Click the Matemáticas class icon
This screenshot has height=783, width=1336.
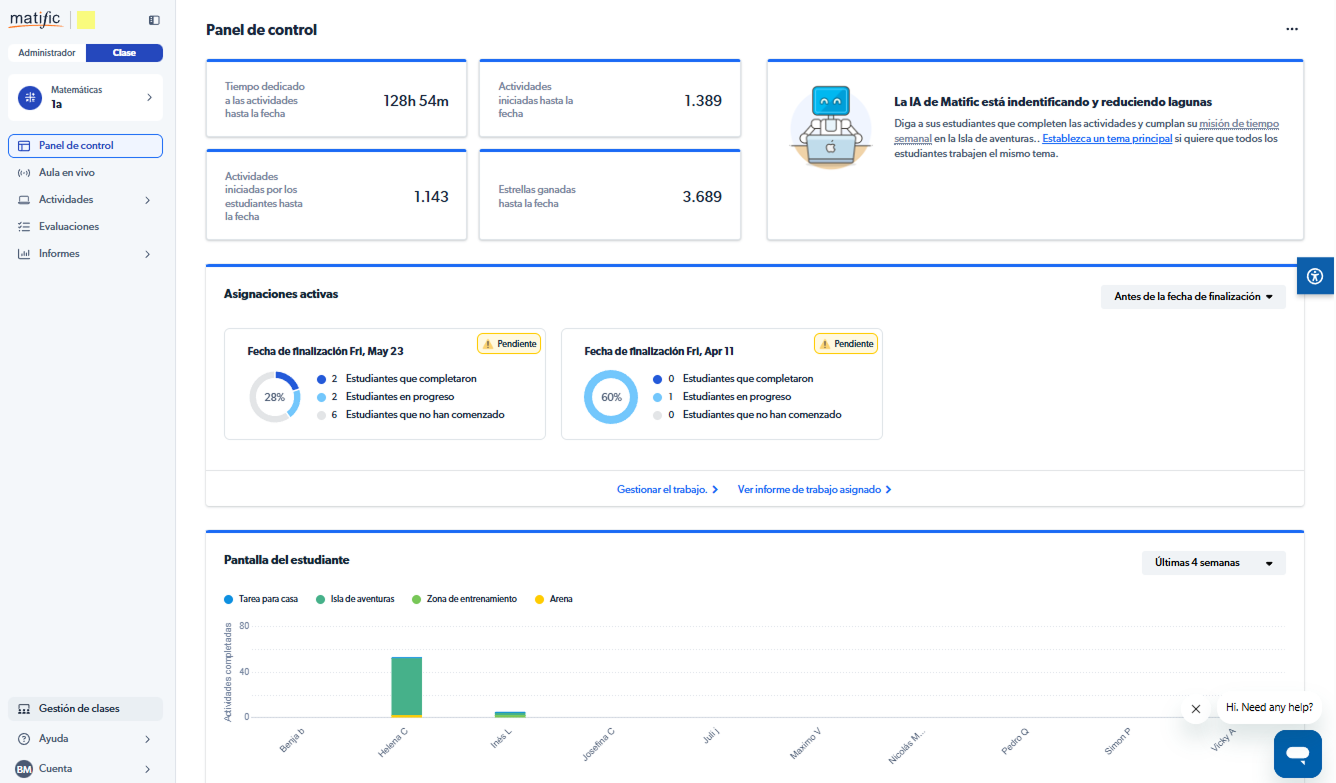click(30, 97)
